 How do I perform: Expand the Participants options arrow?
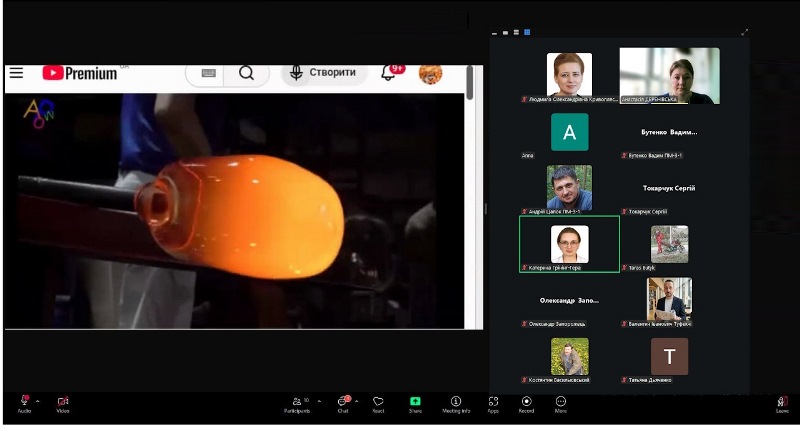(319, 401)
